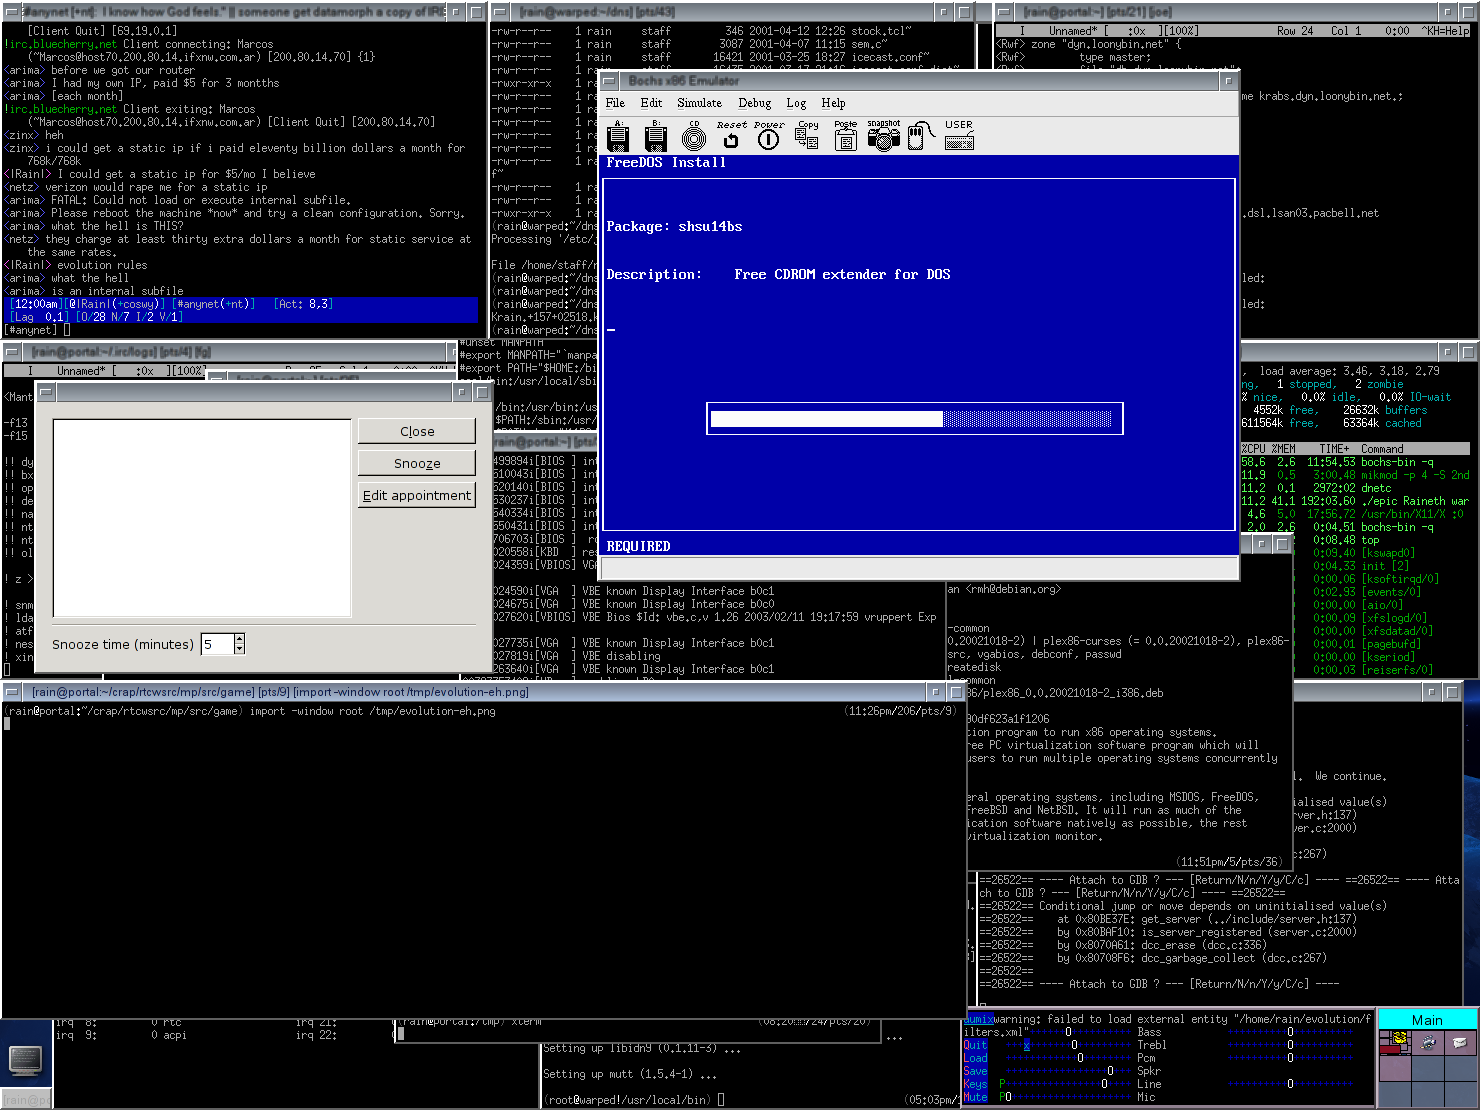
Task: Click the Power icon in Bochs toolbar
Action: click(x=768, y=137)
